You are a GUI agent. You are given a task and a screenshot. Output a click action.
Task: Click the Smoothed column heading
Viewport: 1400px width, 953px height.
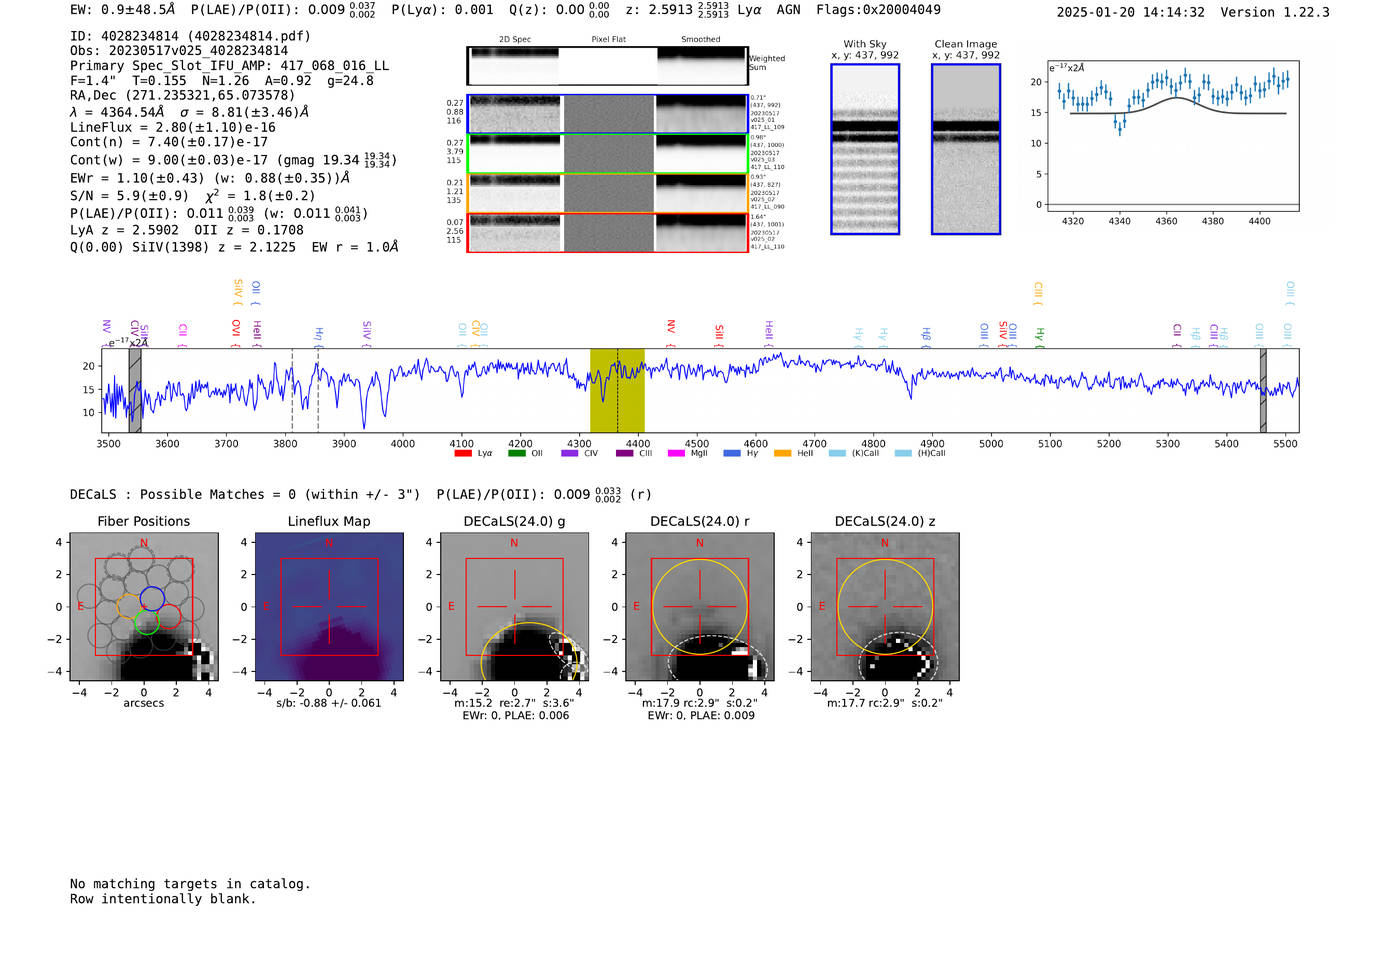point(701,40)
